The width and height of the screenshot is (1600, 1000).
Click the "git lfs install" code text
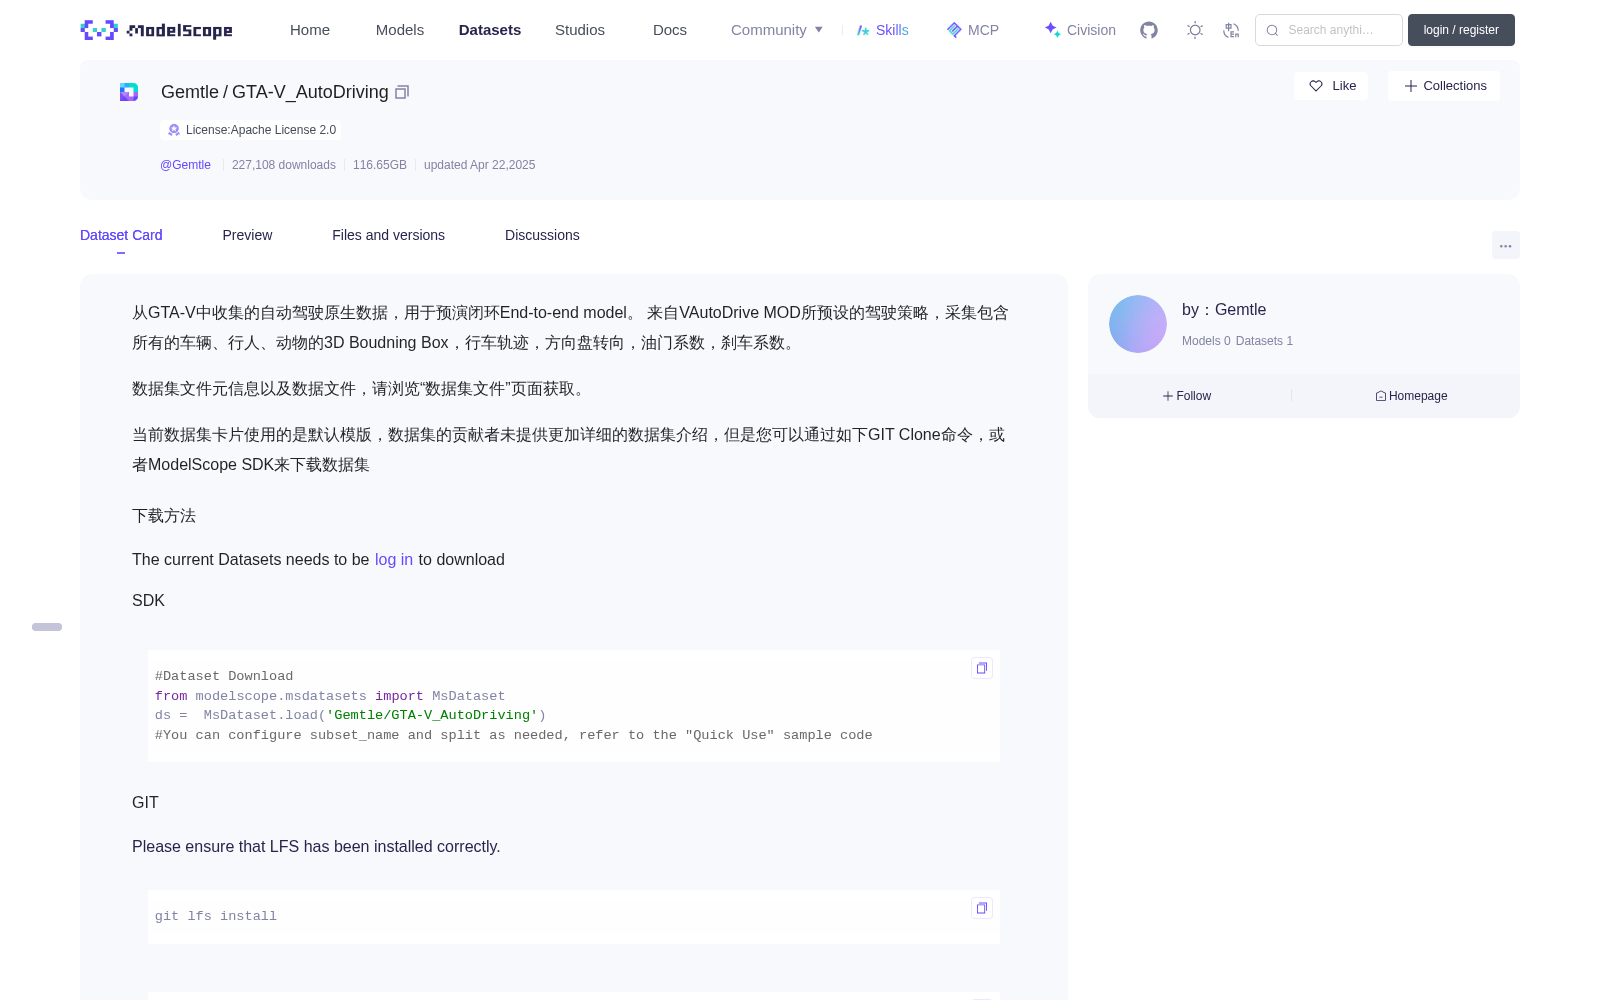point(216,916)
